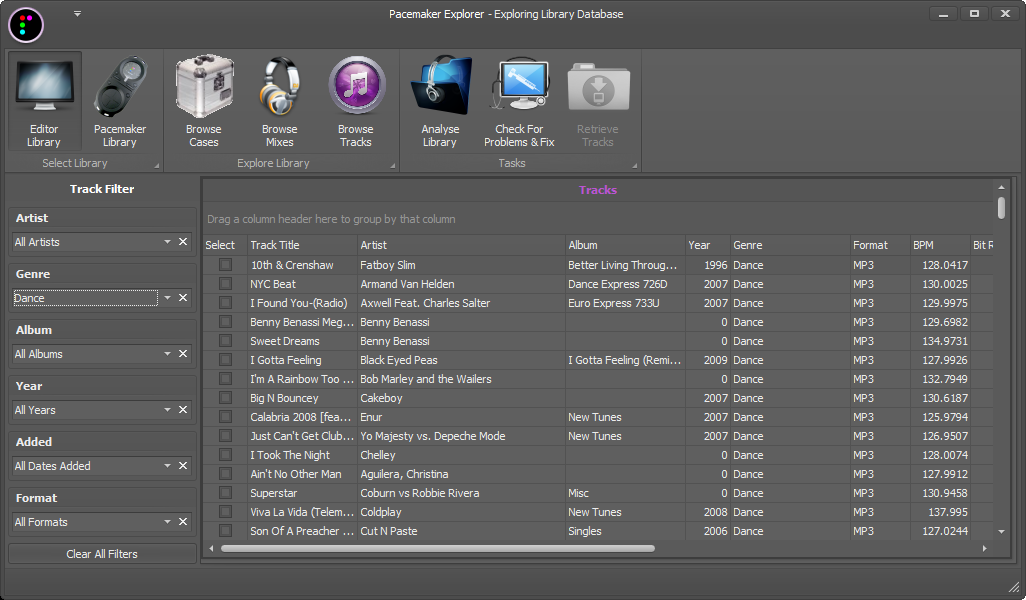Run Check For Problems & Fix

click(519, 101)
